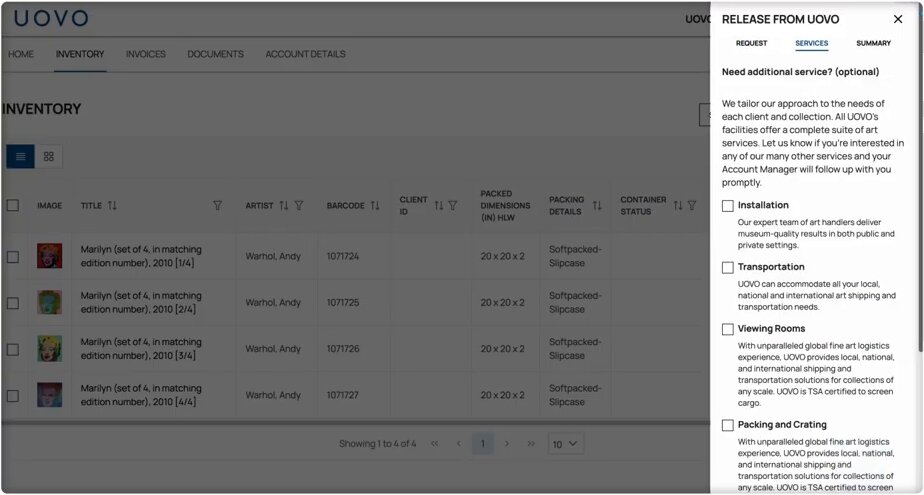Viewport: 924px width, 495px height.
Task: Click the Viewing Rooms label
Action: pyautogui.click(x=771, y=329)
